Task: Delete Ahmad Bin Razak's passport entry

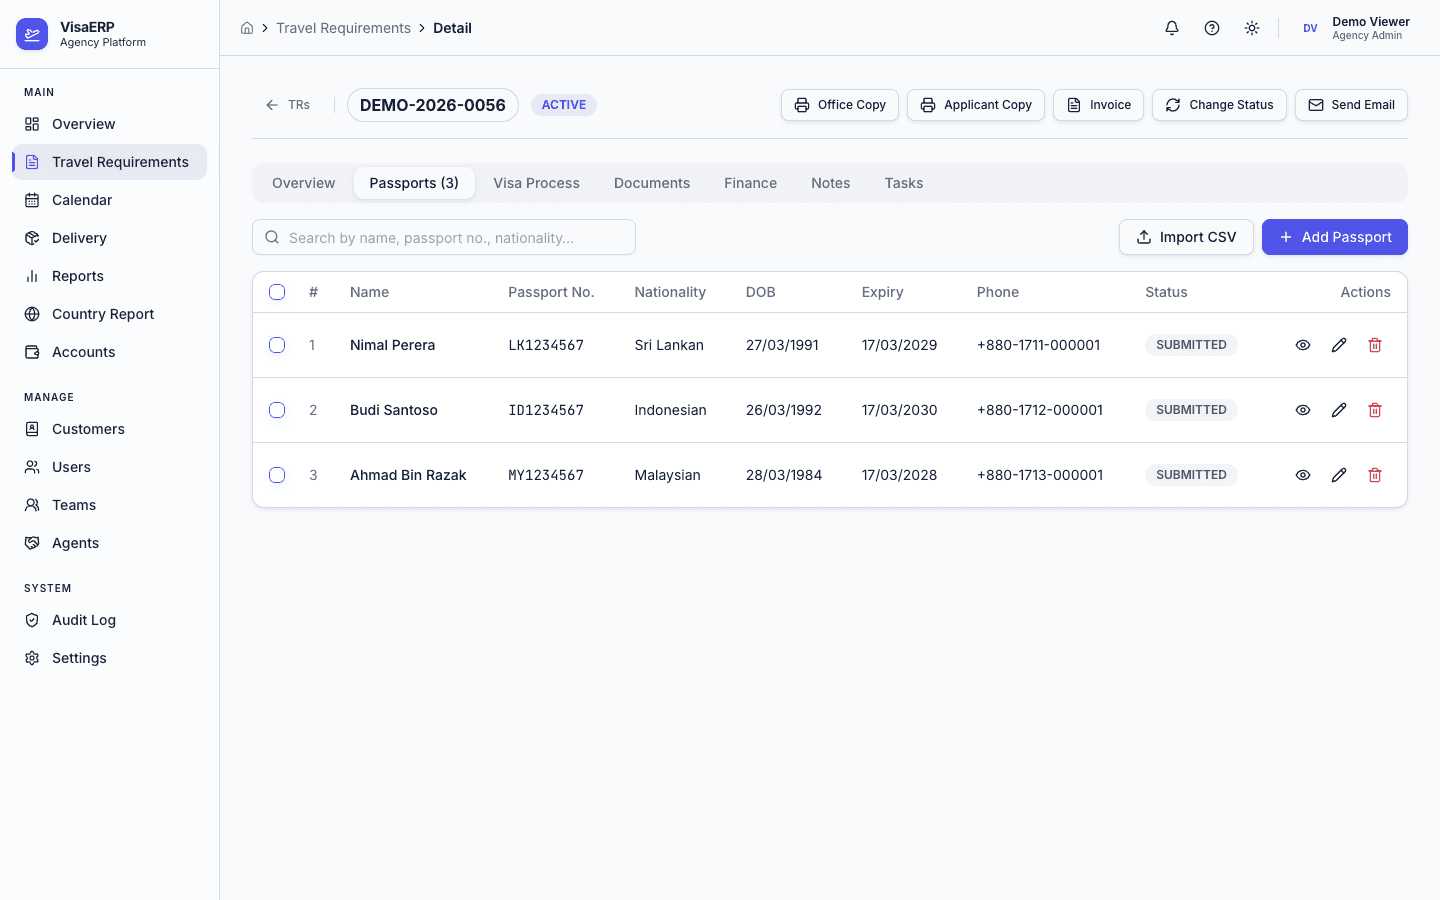Action: [1375, 475]
